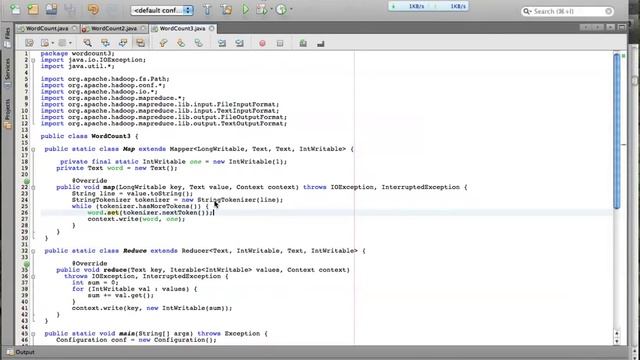Close the WordCount.java tab
The width and height of the screenshot is (640, 360).
74,29
